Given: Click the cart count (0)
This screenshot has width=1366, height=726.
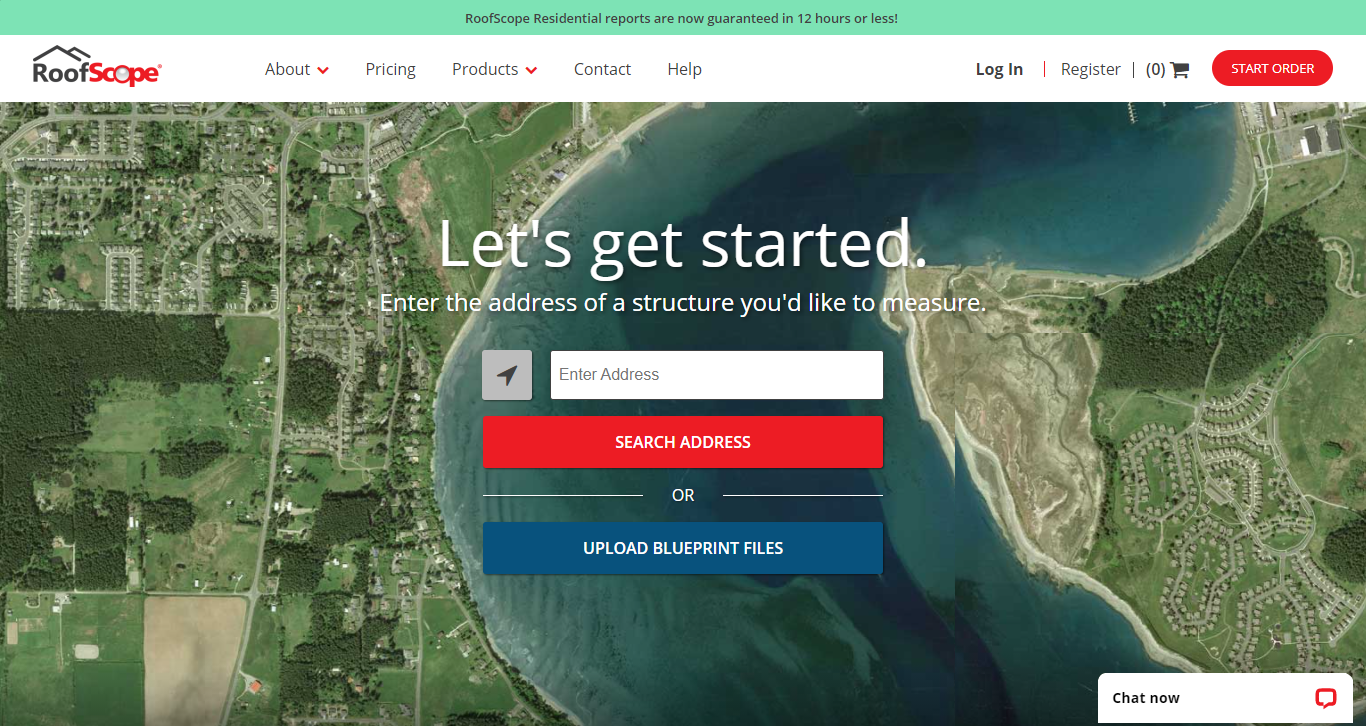Looking at the screenshot, I should coord(1155,69).
